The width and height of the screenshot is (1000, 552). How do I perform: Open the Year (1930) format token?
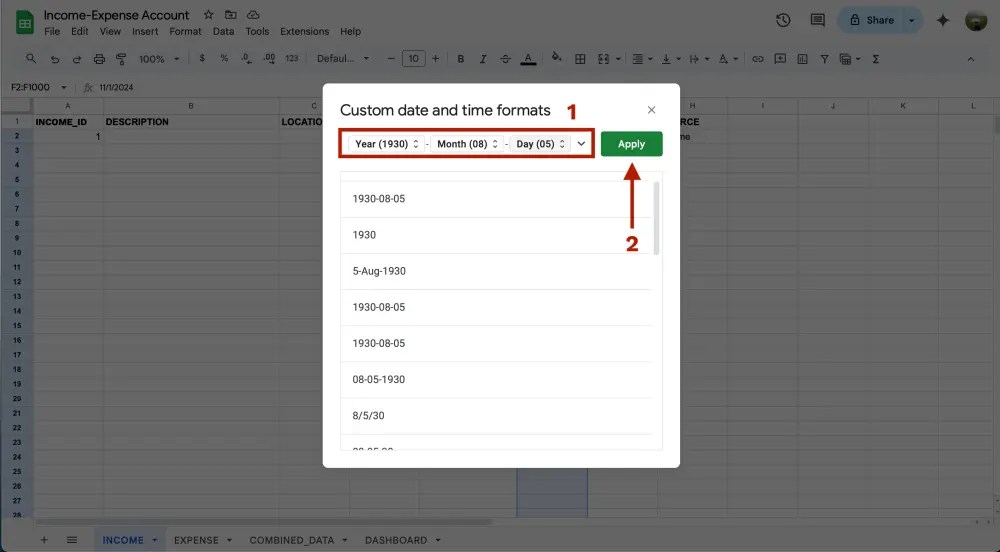click(x=388, y=144)
